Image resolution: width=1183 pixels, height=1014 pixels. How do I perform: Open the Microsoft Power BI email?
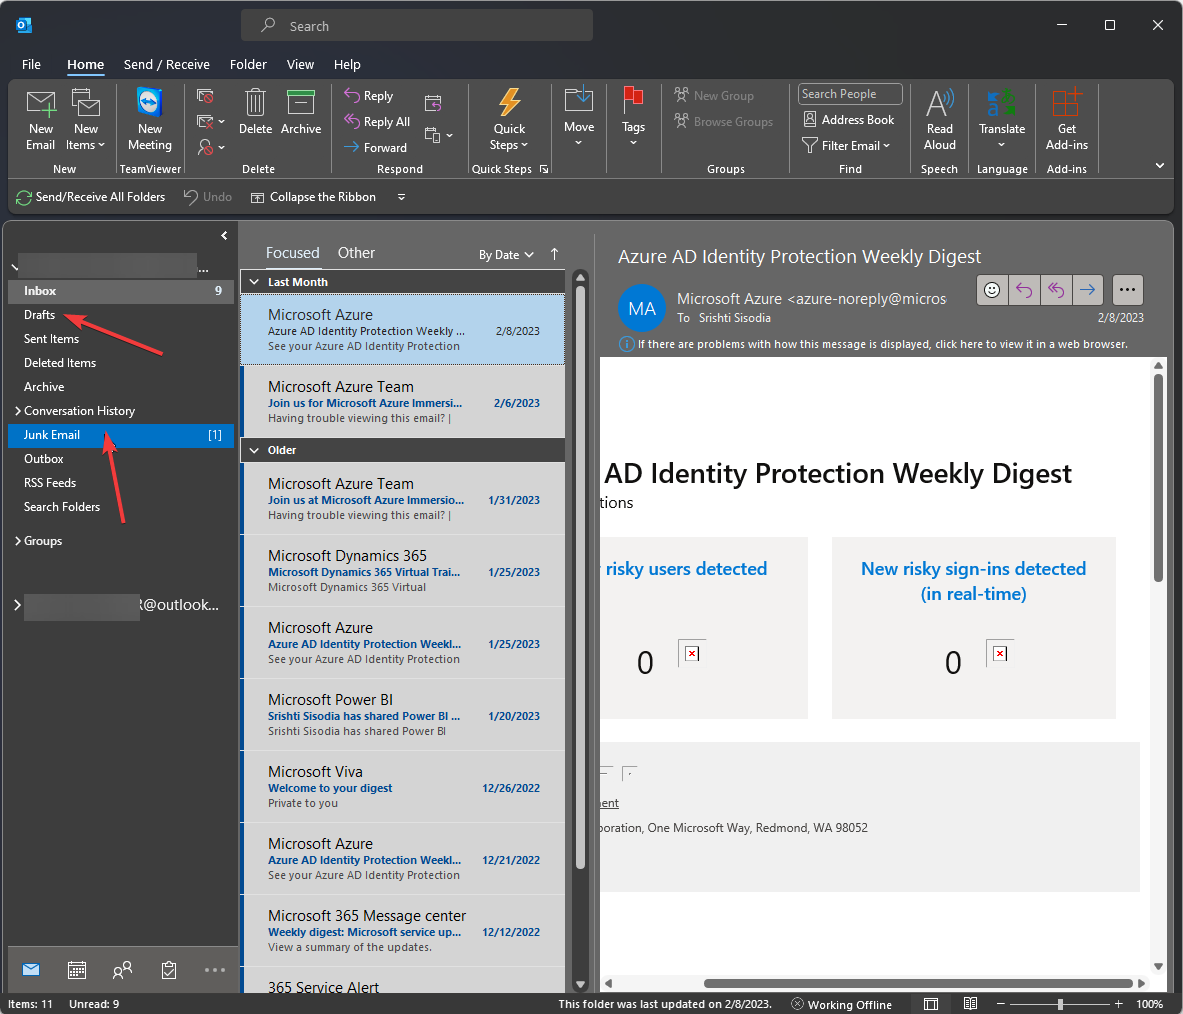pyautogui.click(x=404, y=714)
